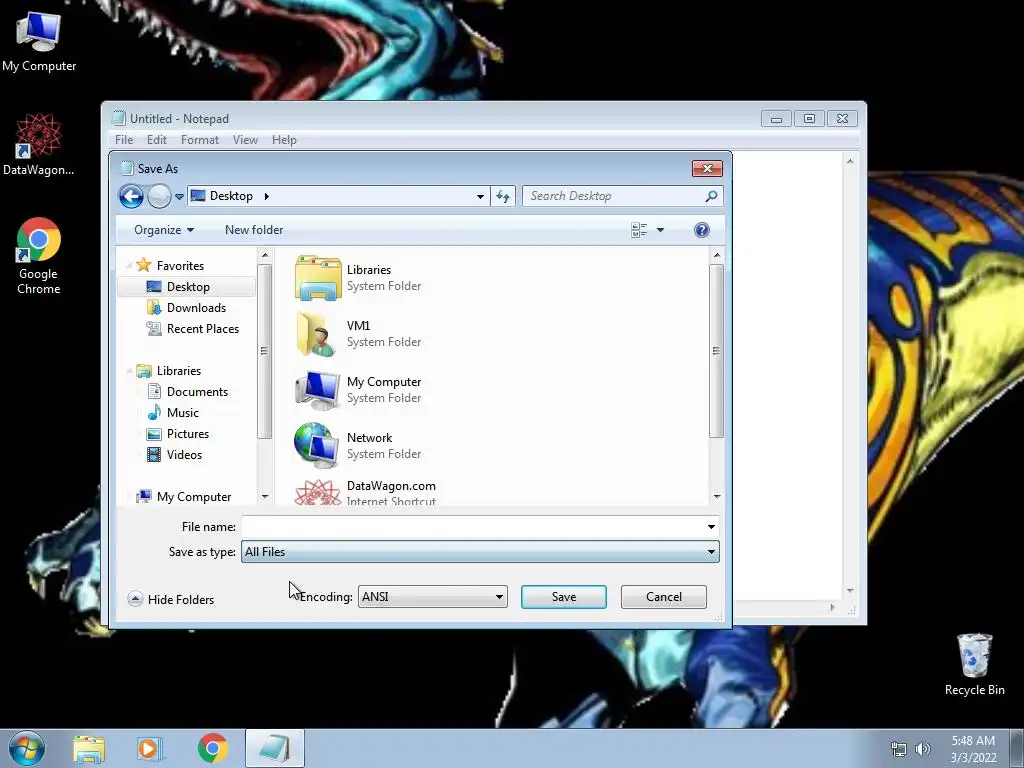This screenshot has width=1024, height=768.
Task: Click the search magnifier icon
Action: pos(711,196)
